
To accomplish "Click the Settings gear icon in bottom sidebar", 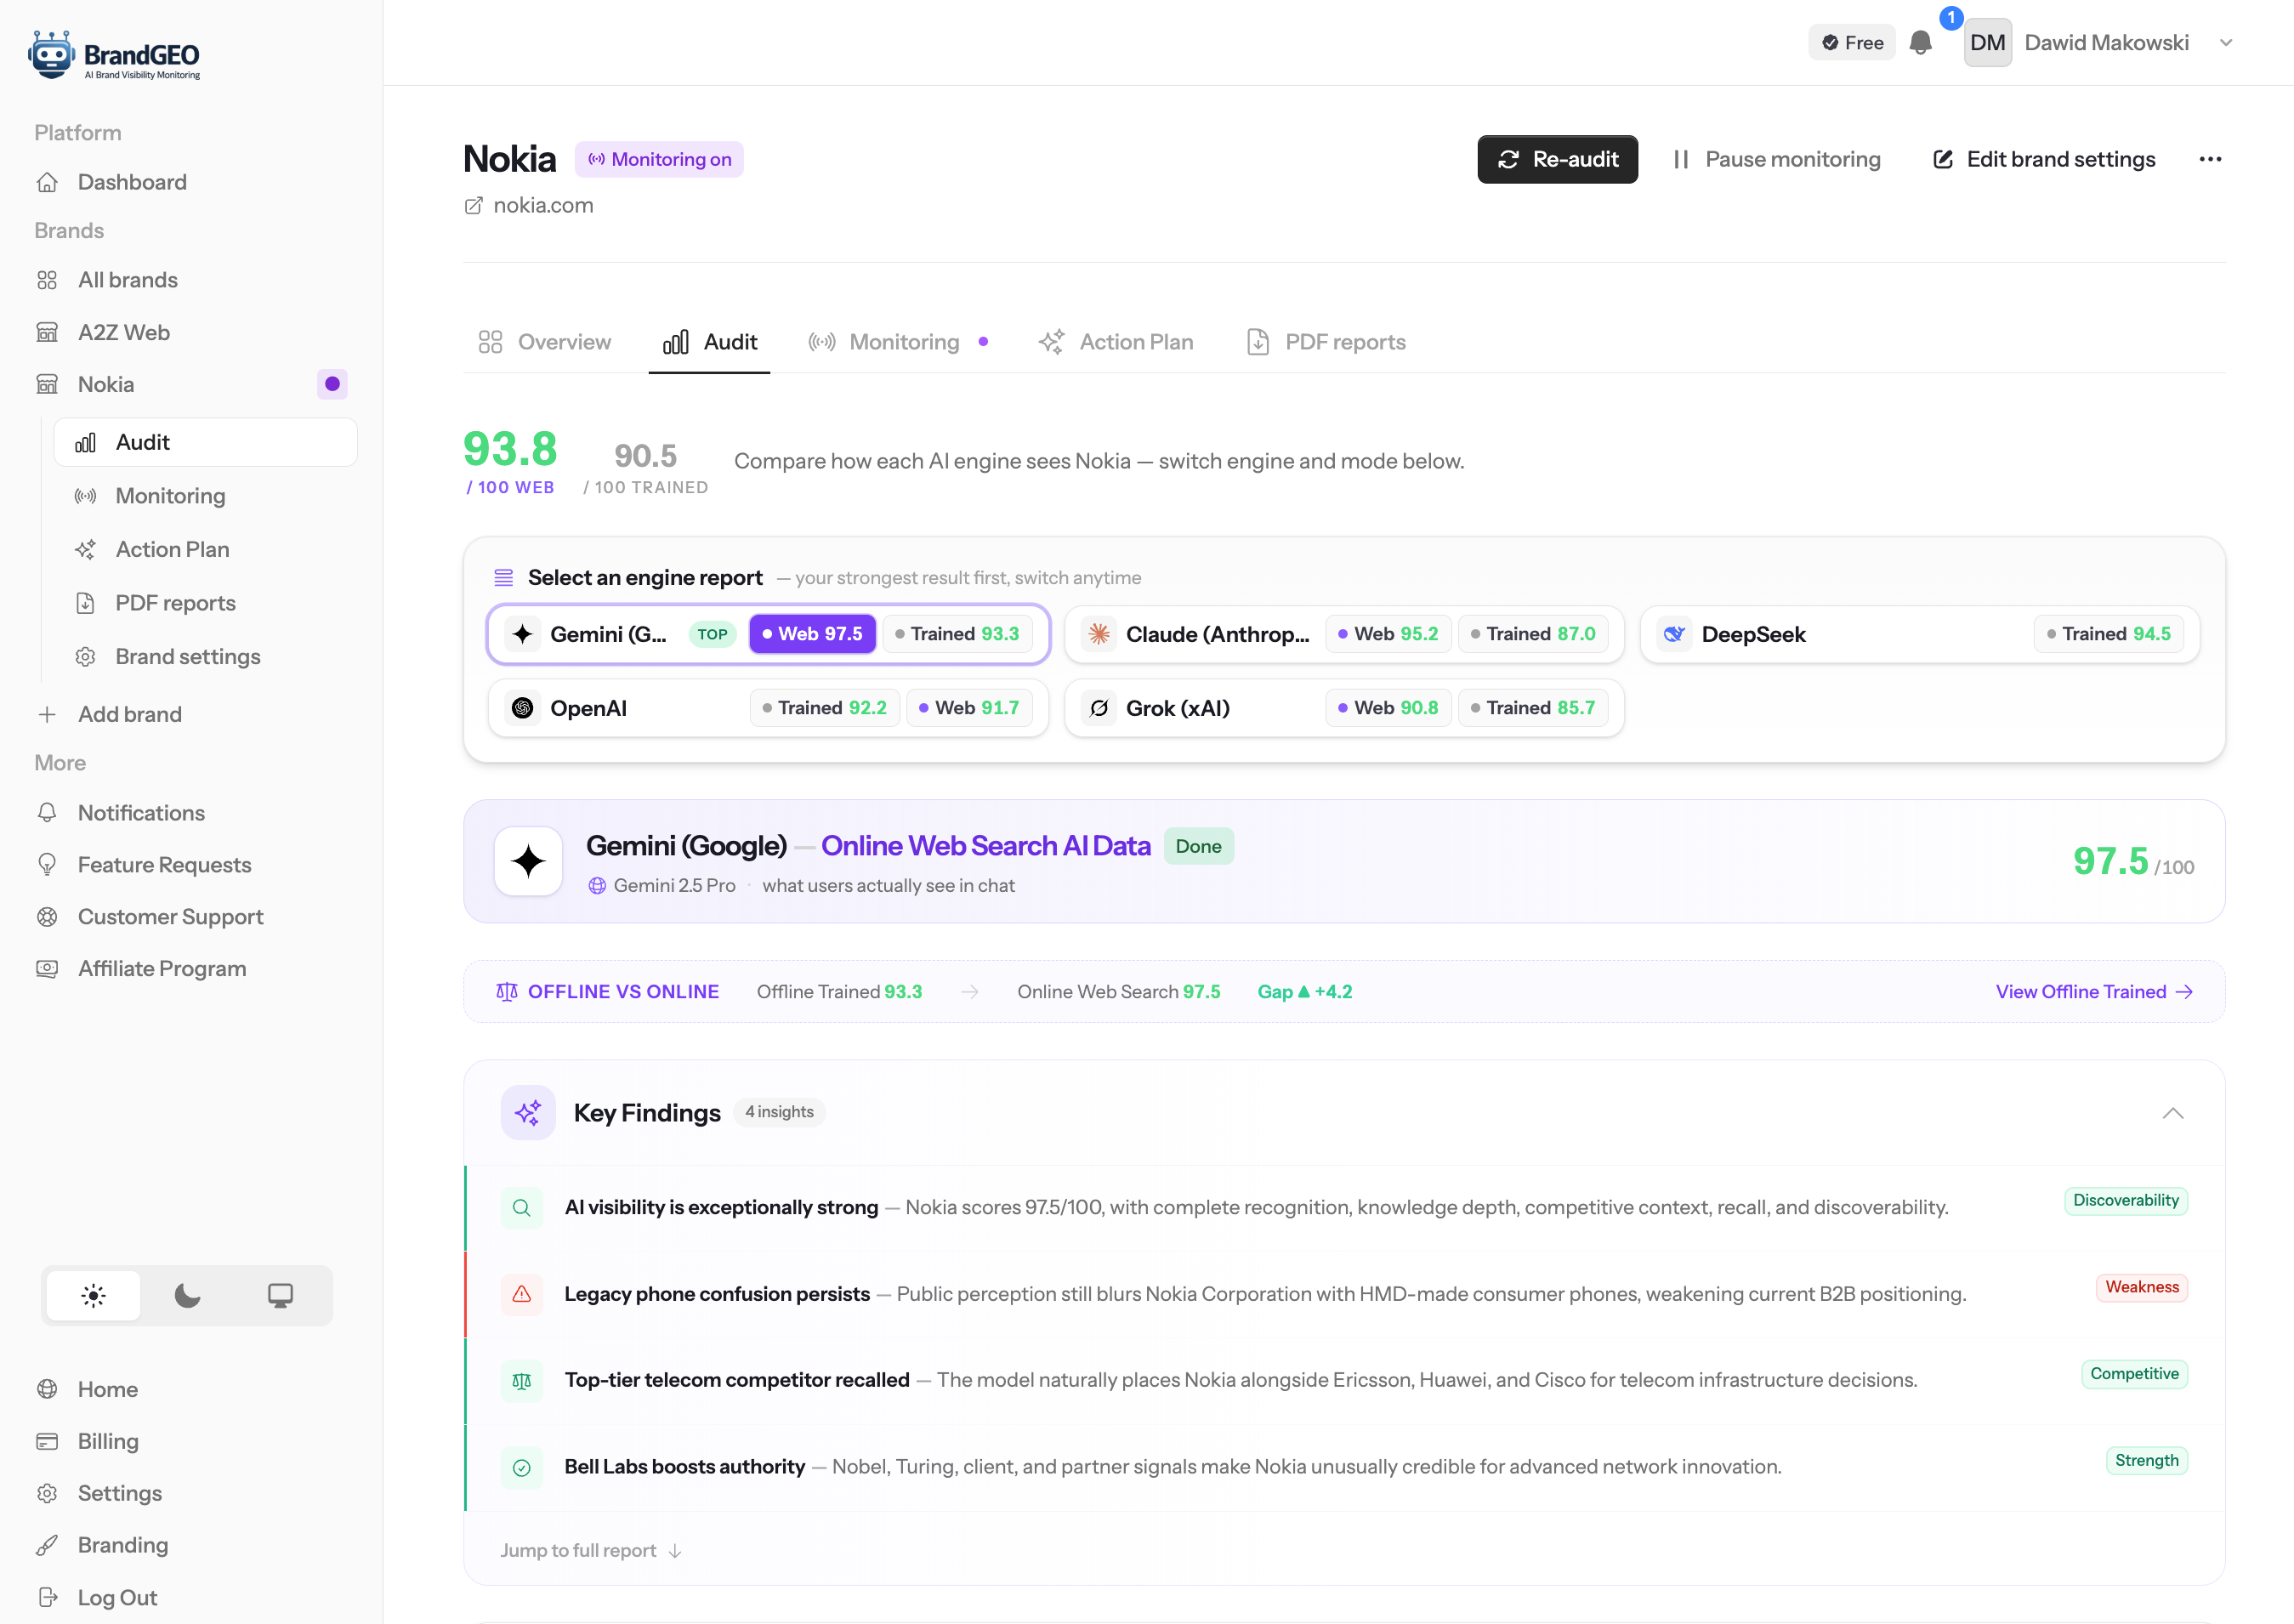I will click(x=47, y=1493).
